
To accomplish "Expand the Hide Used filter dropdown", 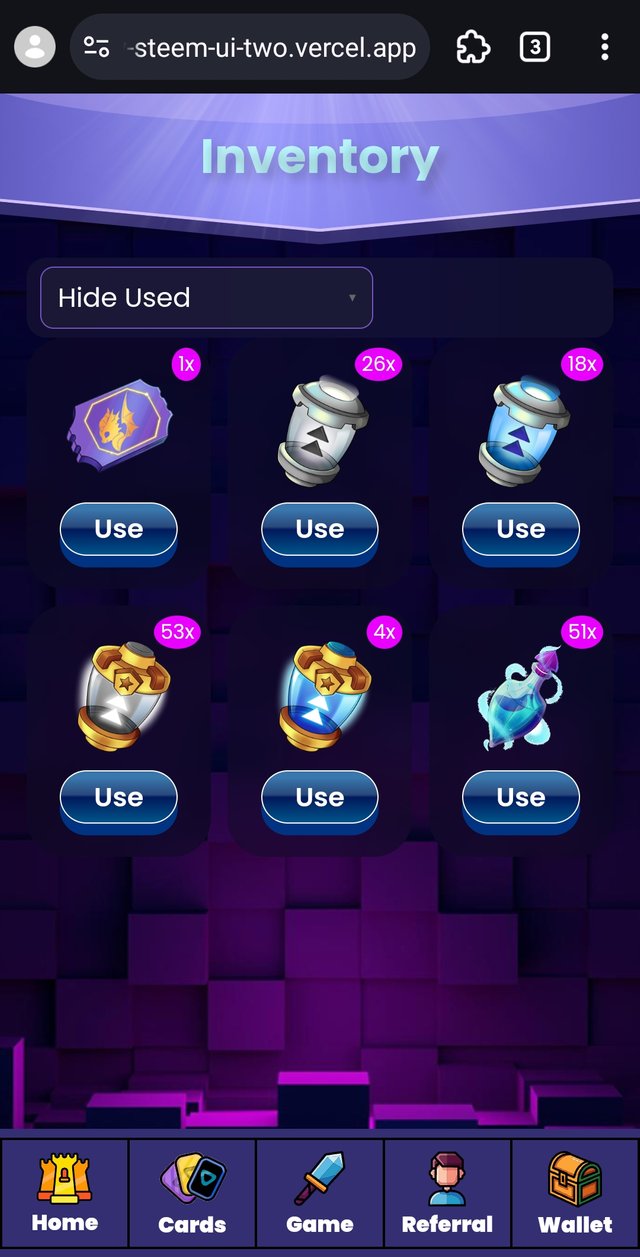I will coord(206,297).
